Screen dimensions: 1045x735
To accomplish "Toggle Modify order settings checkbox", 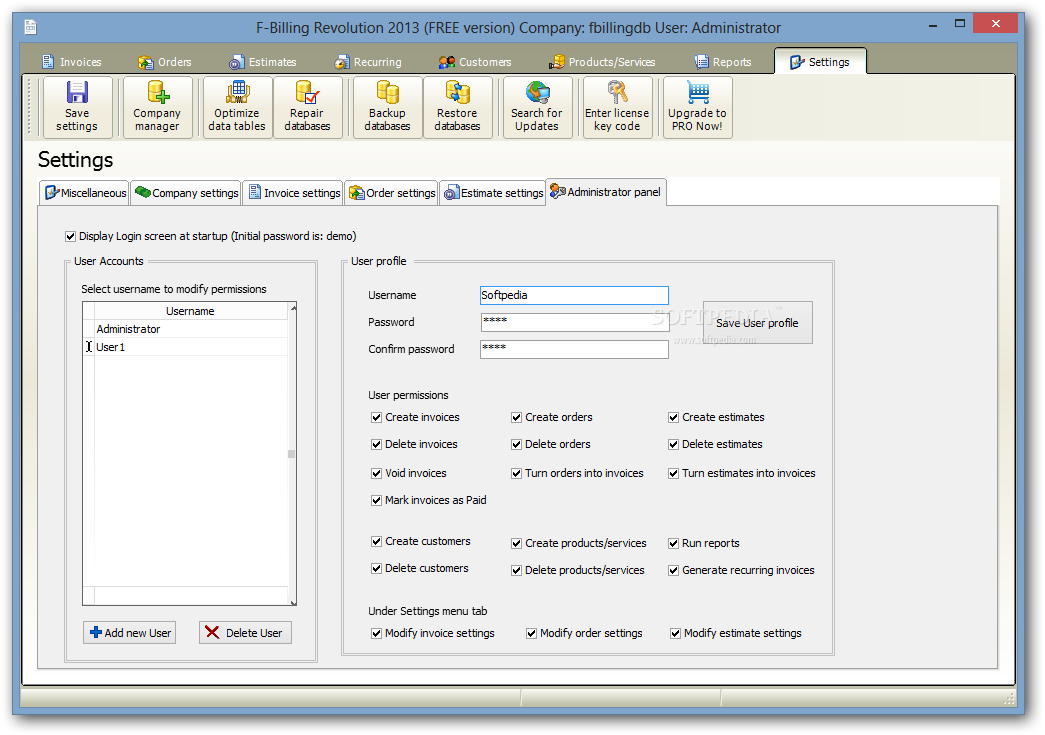I will click(x=532, y=633).
